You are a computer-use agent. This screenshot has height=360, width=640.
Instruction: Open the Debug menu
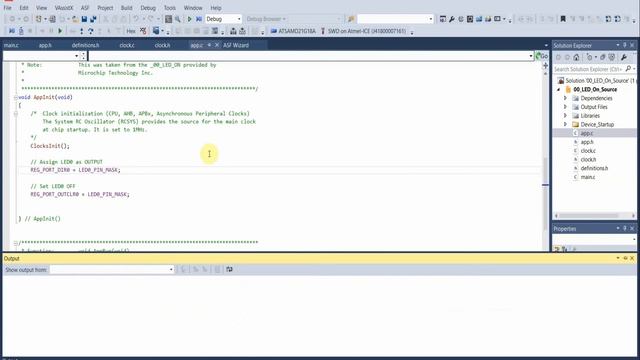148,8
